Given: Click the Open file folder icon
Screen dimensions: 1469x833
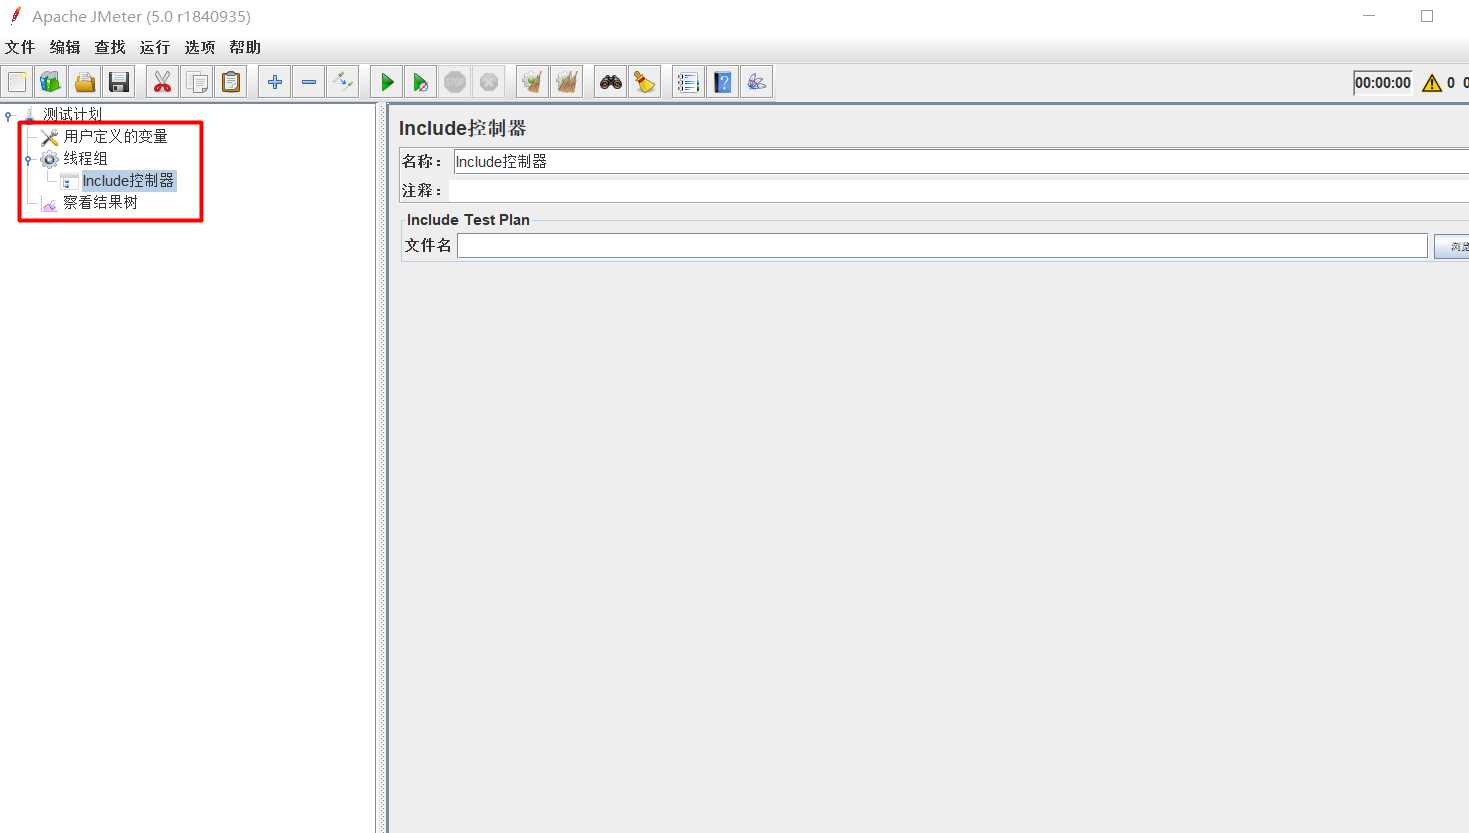Looking at the screenshot, I should (x=85, y=82).
